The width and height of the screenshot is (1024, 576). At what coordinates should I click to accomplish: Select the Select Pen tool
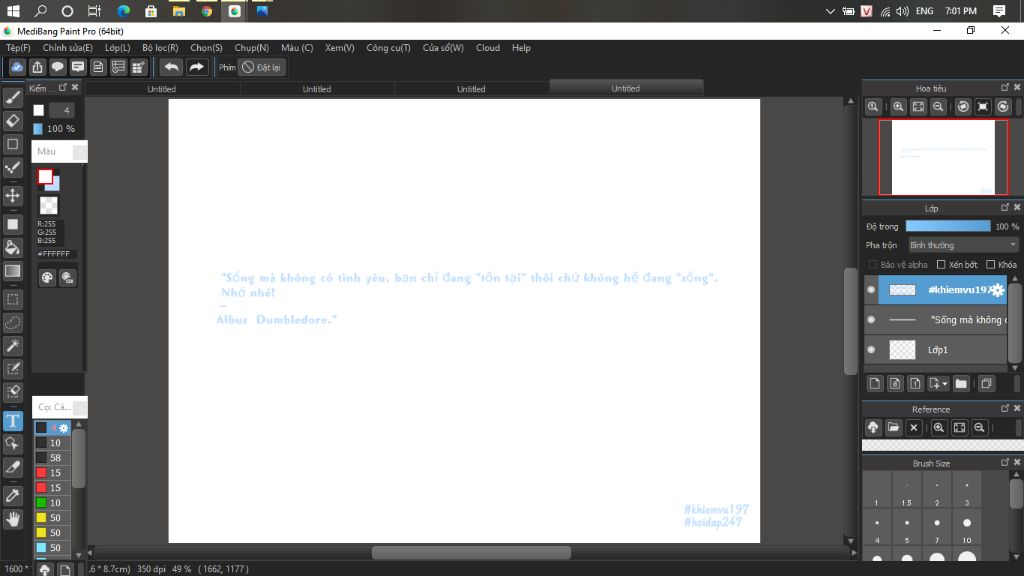(12, 369)
